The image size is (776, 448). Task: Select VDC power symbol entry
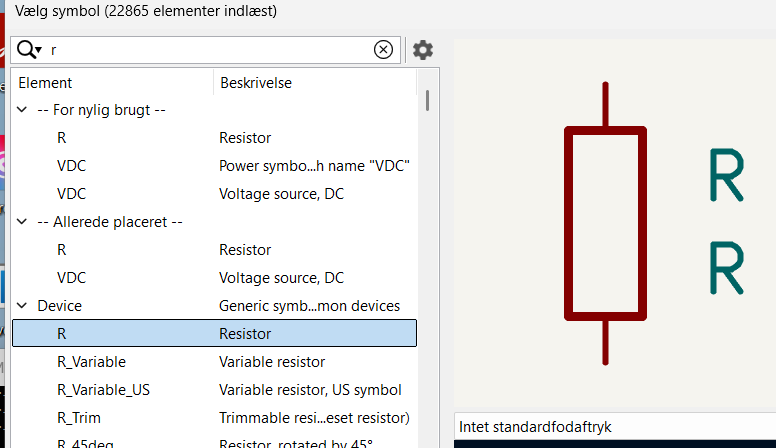(214, 165)
